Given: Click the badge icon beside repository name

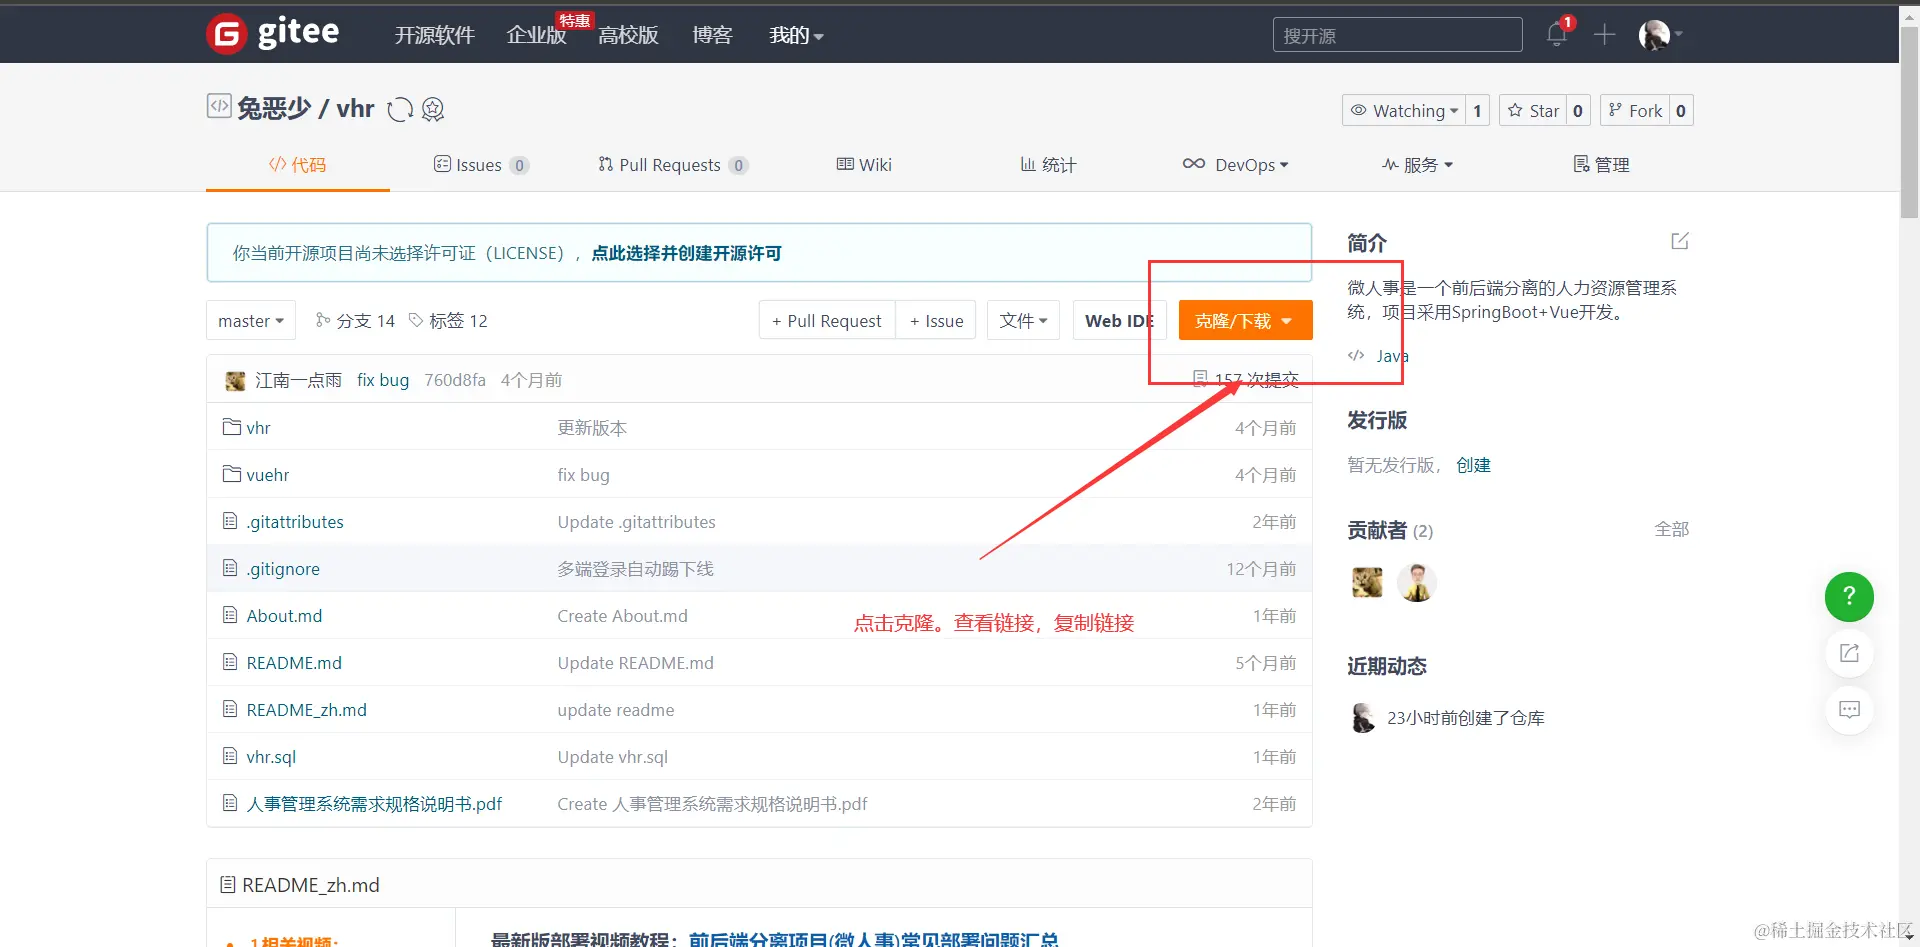Looking at the screenshot, I should click(x=433, y=109).
